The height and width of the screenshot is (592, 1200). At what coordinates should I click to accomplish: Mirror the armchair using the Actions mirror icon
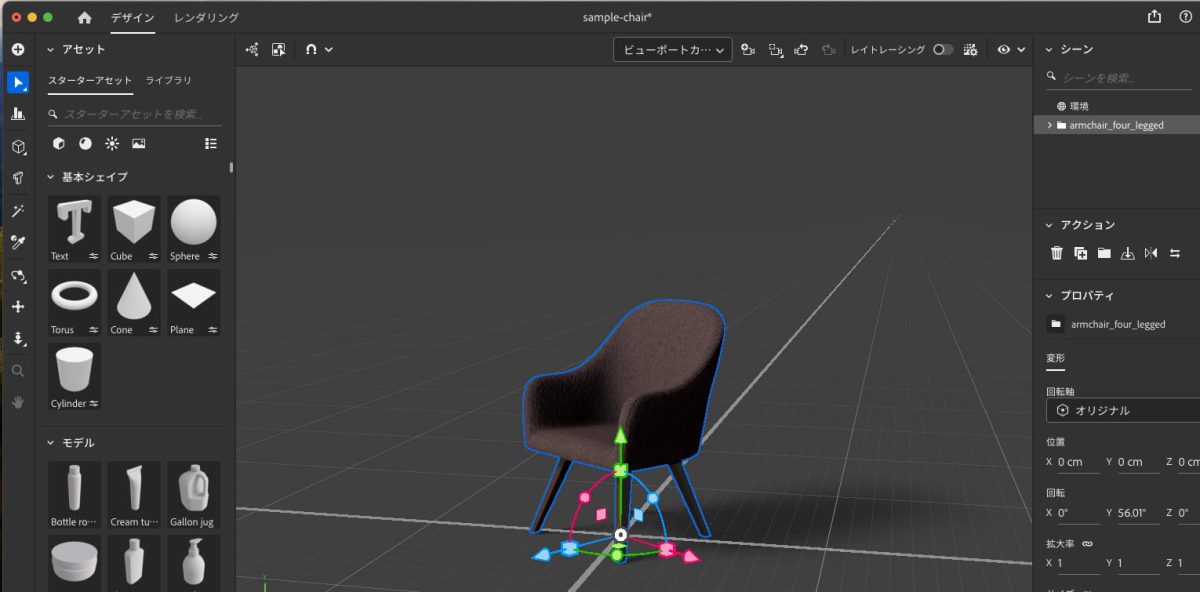coord(1151,253)
